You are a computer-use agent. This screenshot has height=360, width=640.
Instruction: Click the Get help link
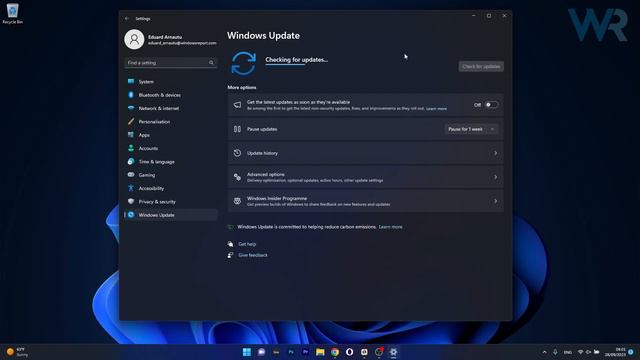click(x=247, y=244)
